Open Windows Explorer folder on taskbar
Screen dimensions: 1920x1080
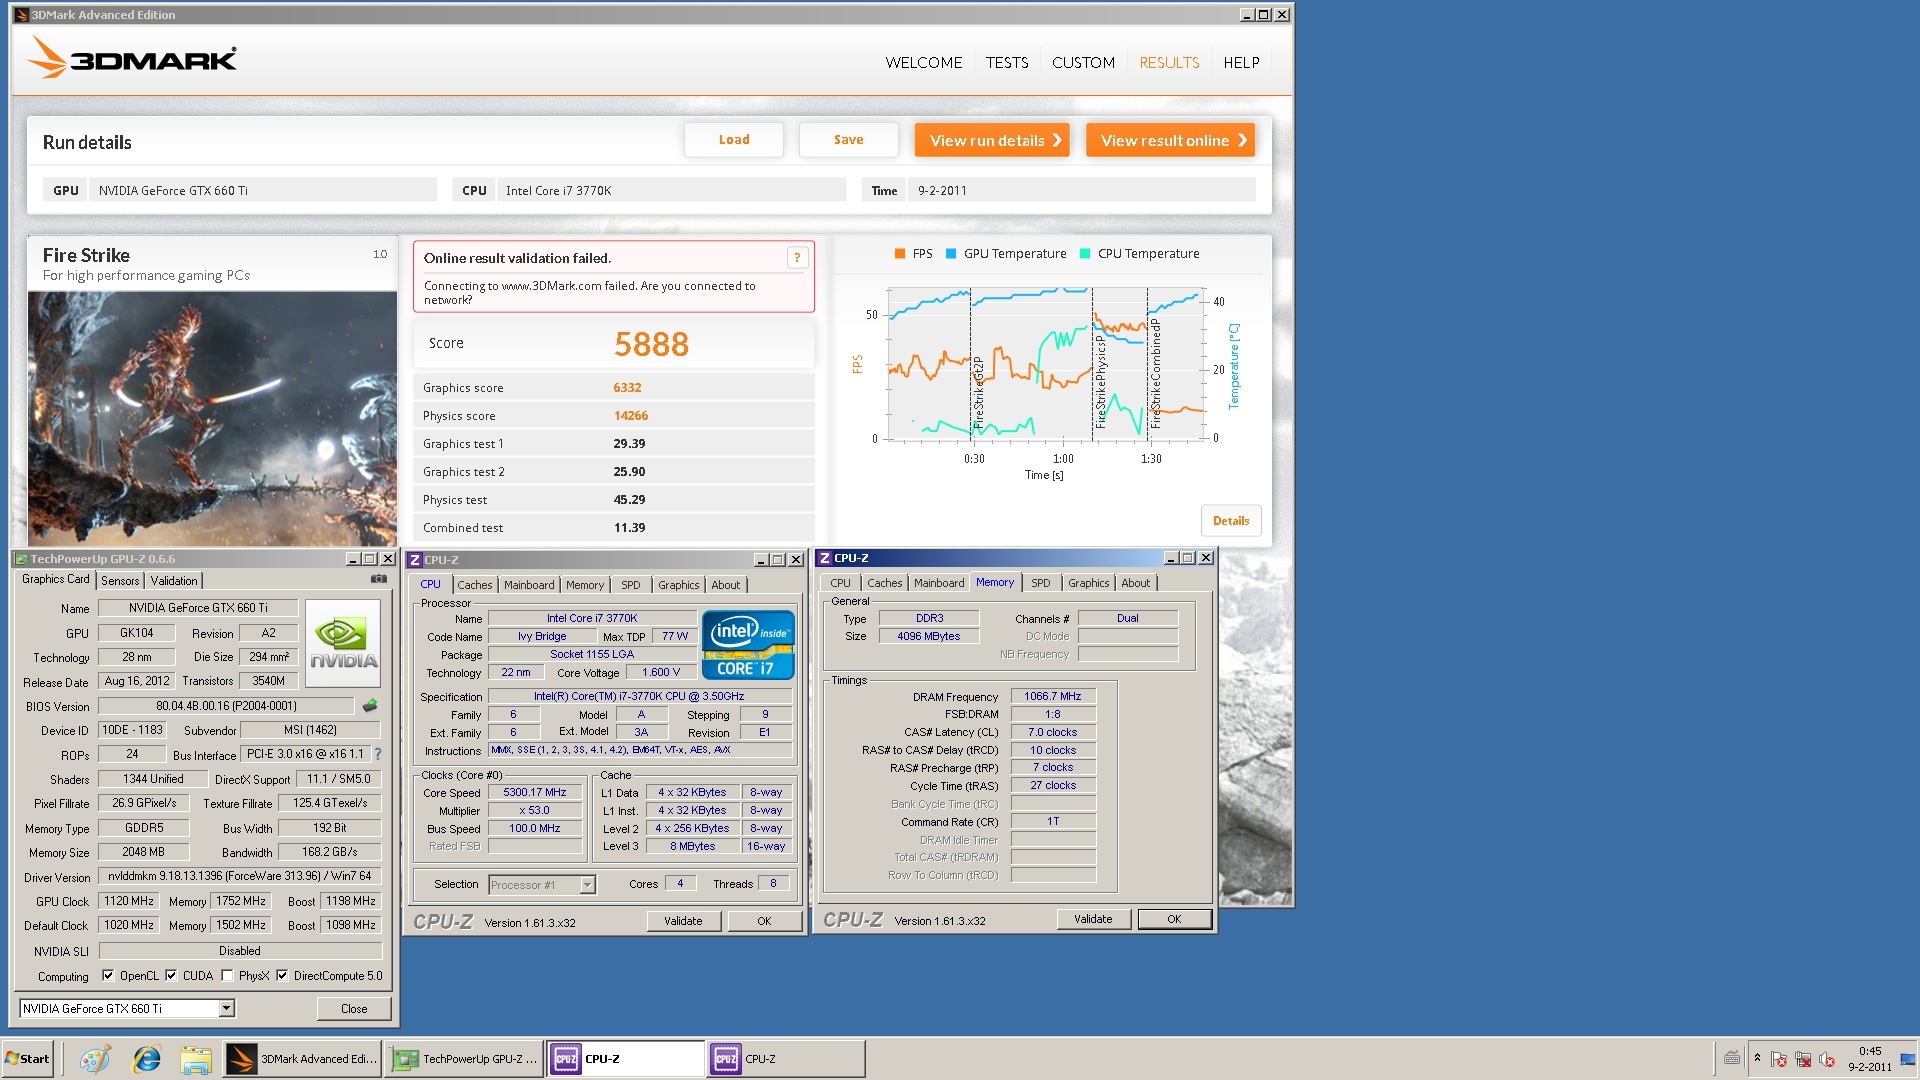point(196,1059)
